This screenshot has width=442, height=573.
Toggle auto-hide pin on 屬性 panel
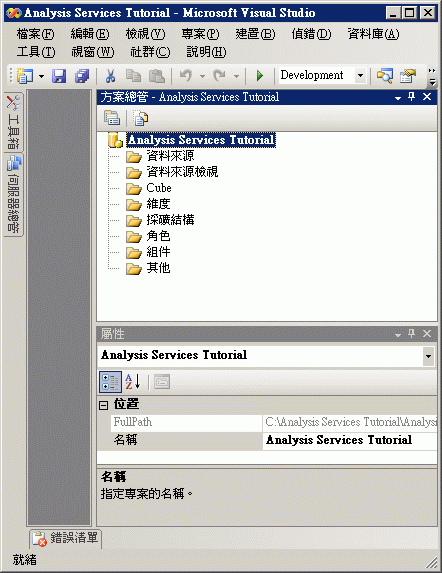(x=412, y=334)
